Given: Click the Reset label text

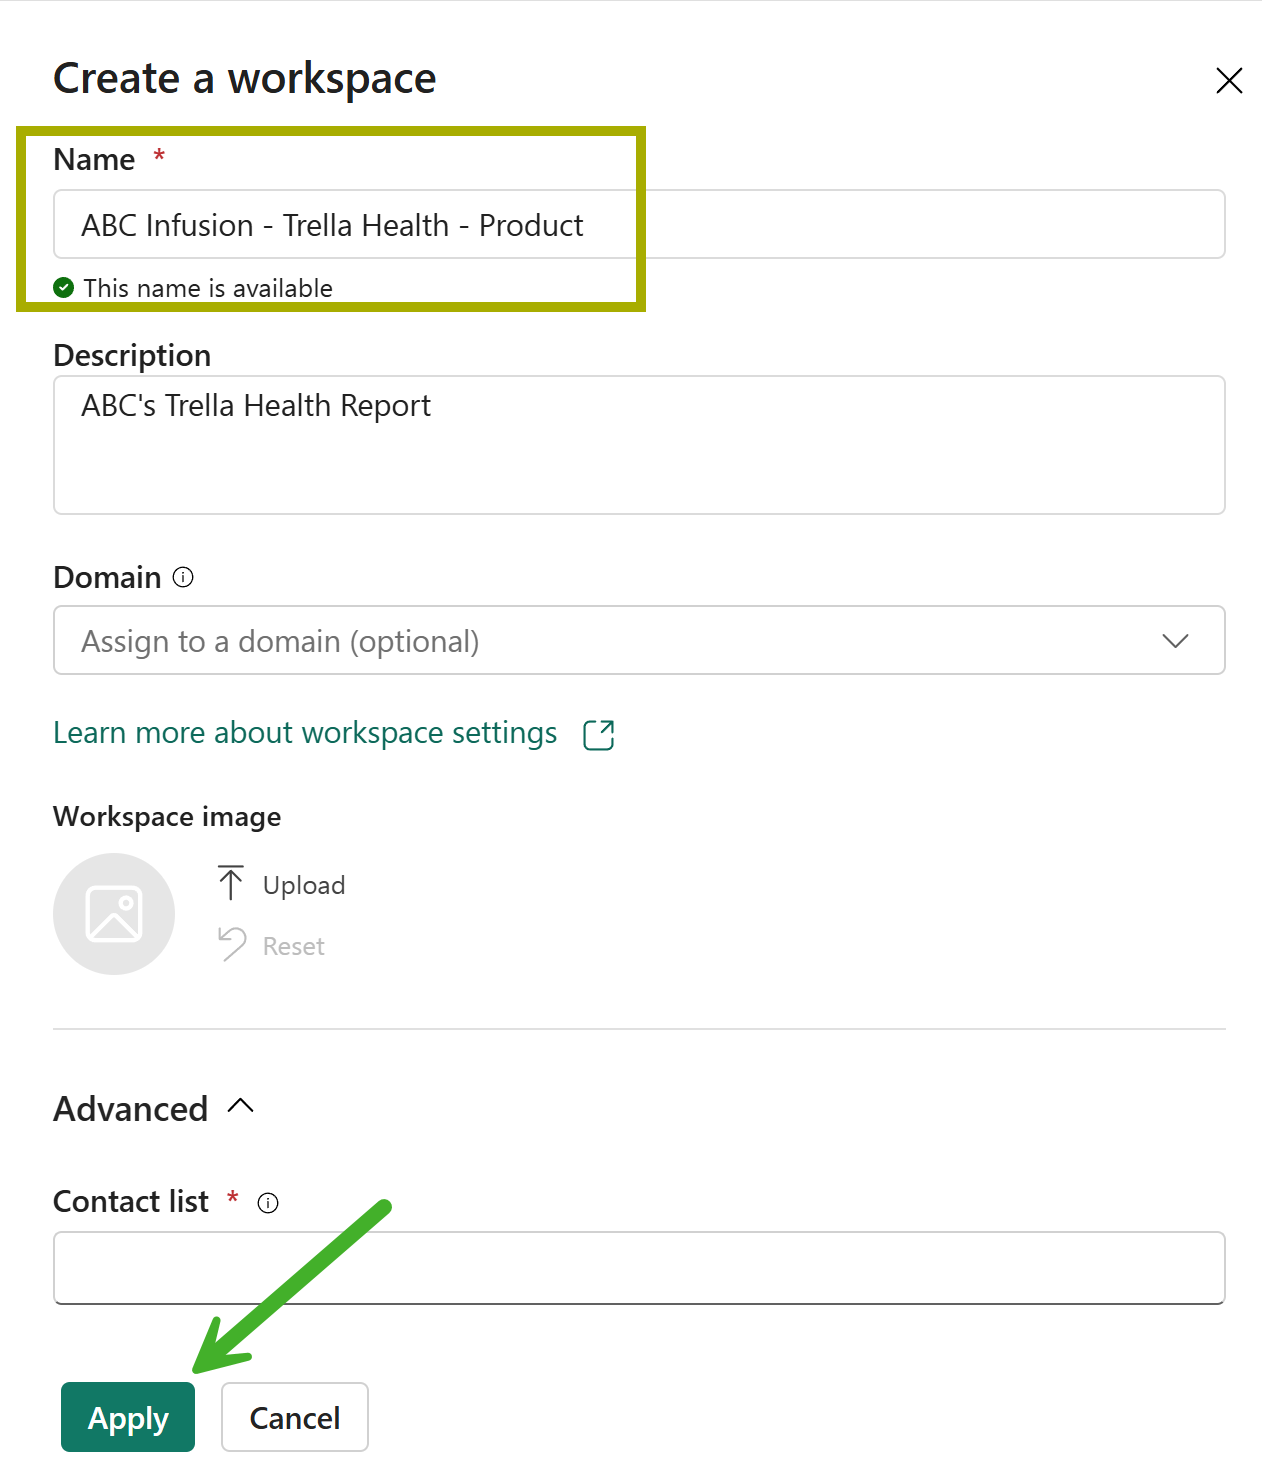Looking at the screenshot, I should click(x=294, y=946).
